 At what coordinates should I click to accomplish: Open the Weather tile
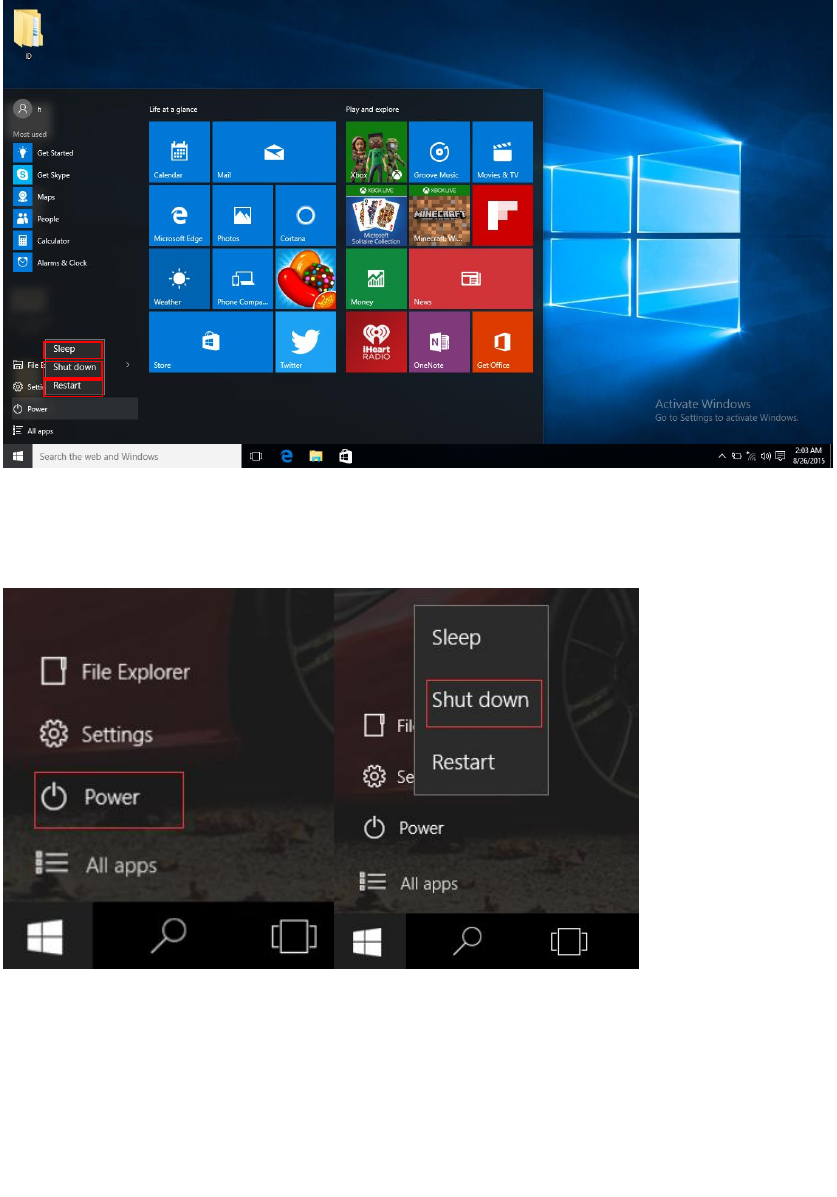point(179,279)
